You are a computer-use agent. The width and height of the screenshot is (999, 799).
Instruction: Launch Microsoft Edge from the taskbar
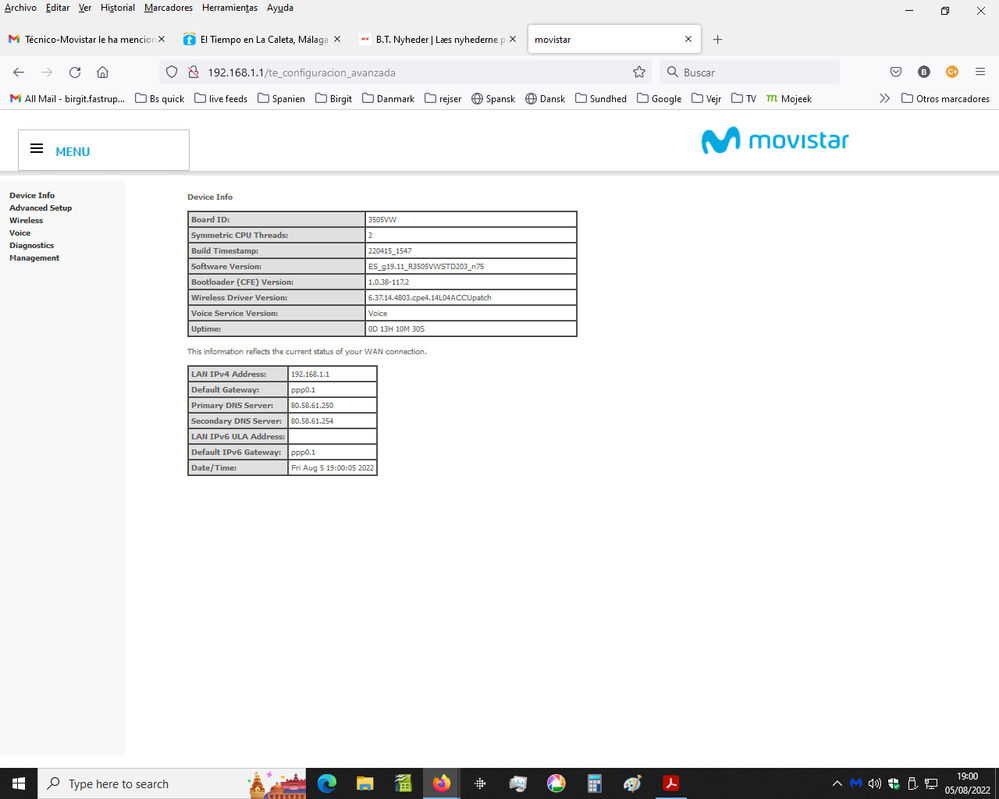click(x=327, y=783)
